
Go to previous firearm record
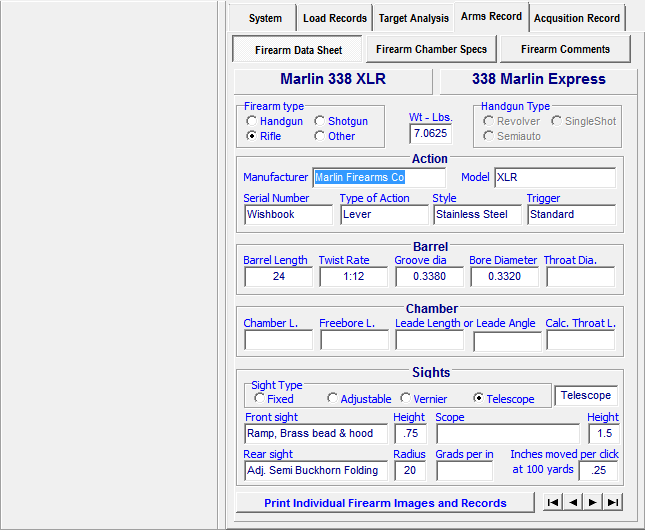pyautogui.click(x=573, y=502)
